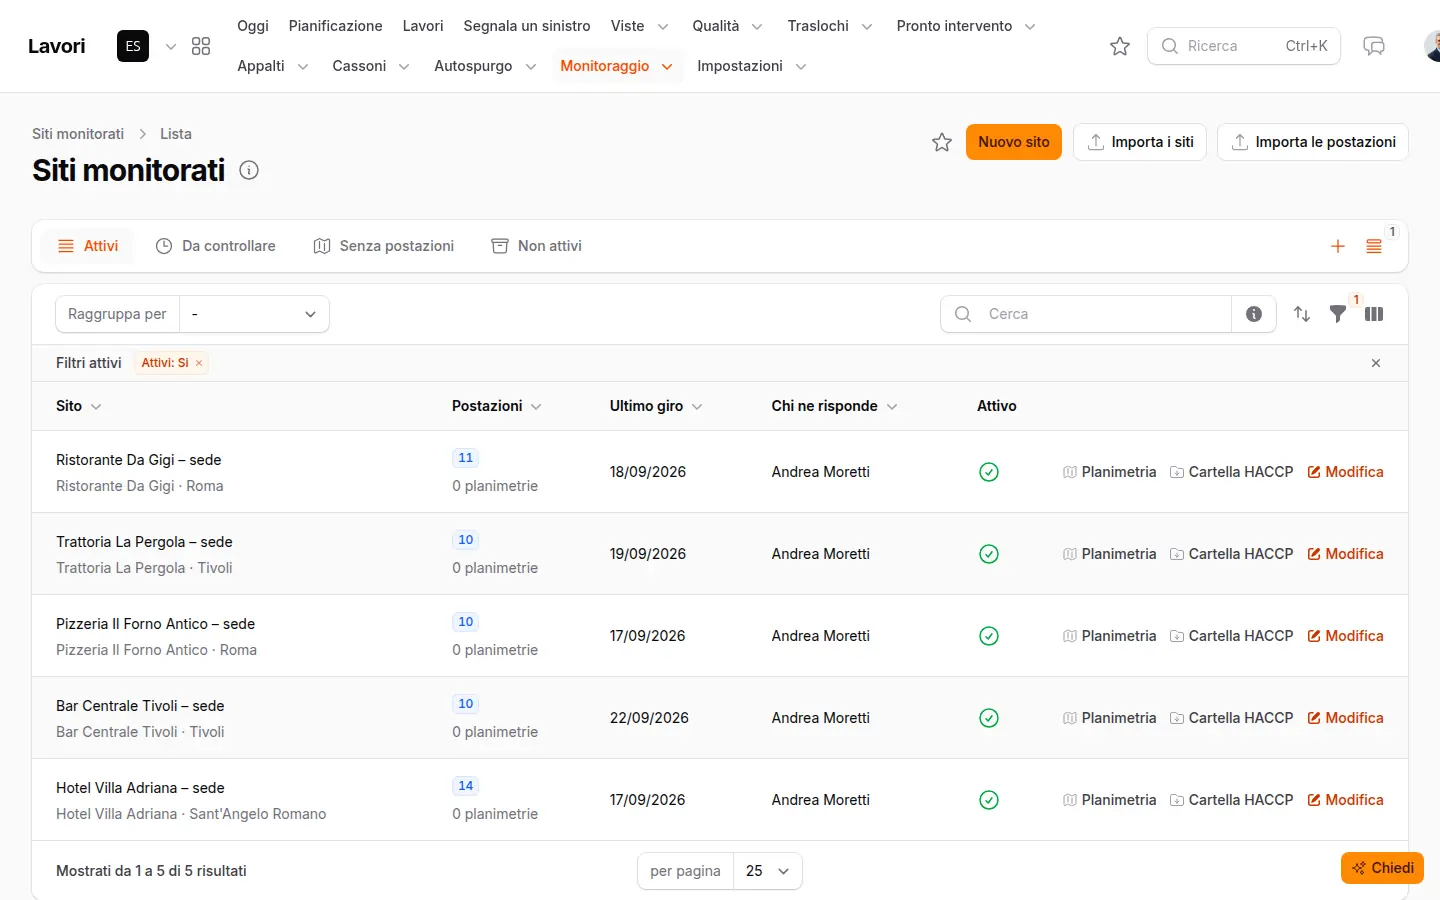Screen dimensions: 1440x900
Task: Switch to the Senza postazioni tab
Action: pyautogui.click(x=384, y=246)
